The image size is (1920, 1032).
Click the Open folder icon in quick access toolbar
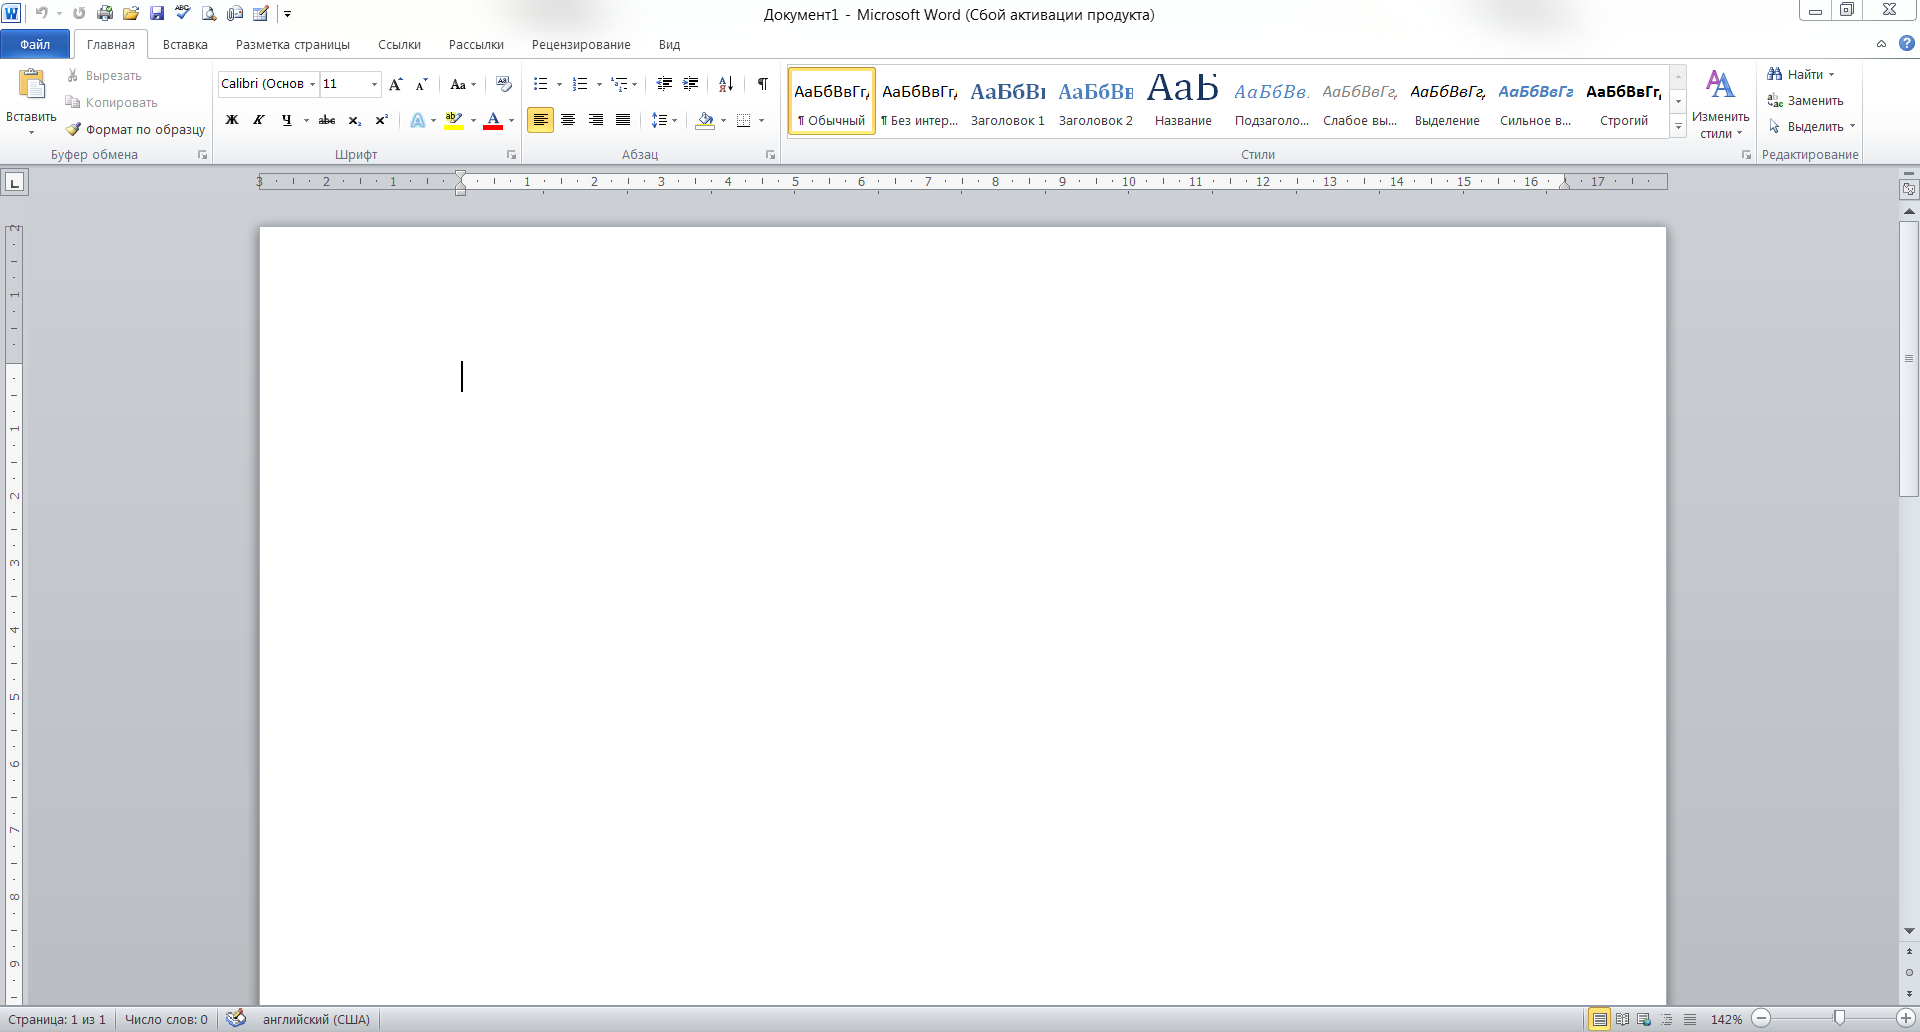pyautogui.click(x=131, y=14)
